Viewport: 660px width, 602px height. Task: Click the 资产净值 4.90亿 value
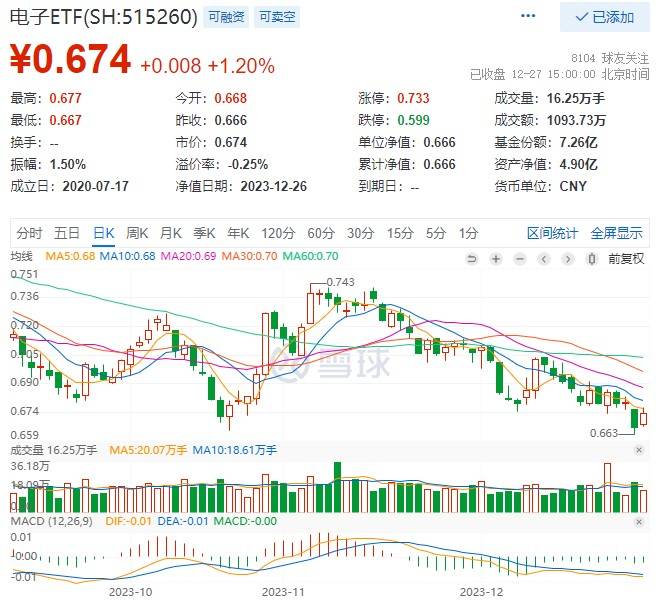pyautogui.click(x=578, y=165)
